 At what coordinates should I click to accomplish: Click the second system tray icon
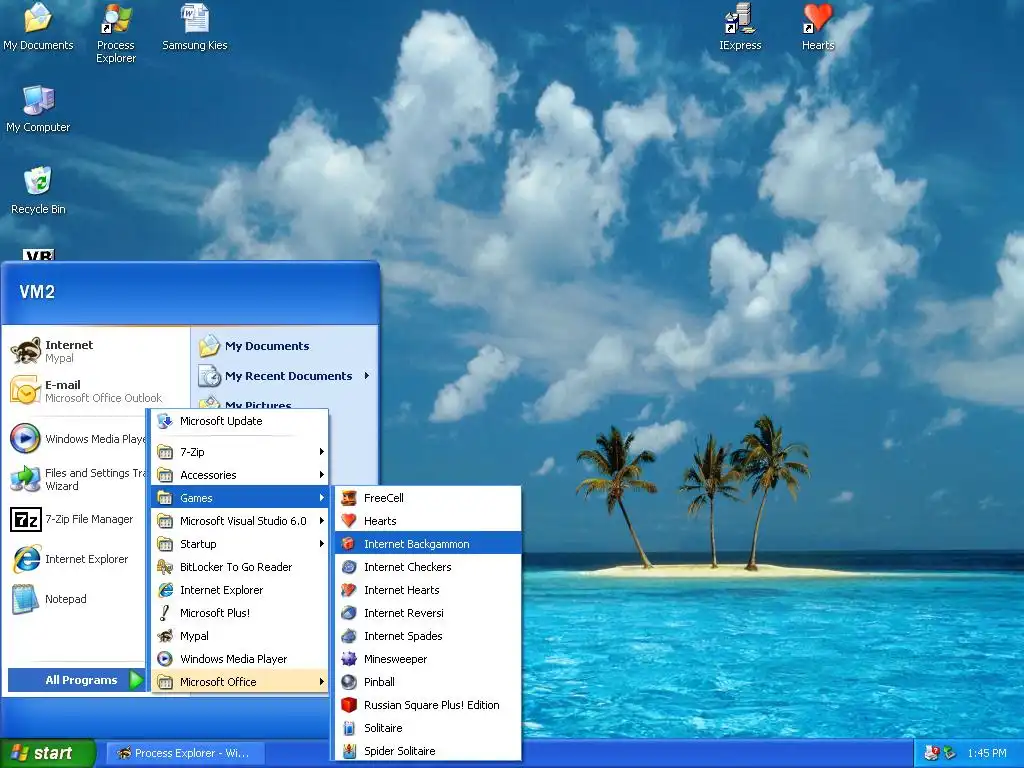(950, 753)
